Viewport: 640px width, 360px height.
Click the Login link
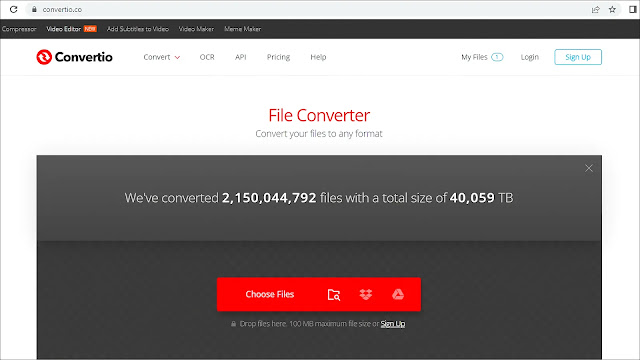click(529, 57)
